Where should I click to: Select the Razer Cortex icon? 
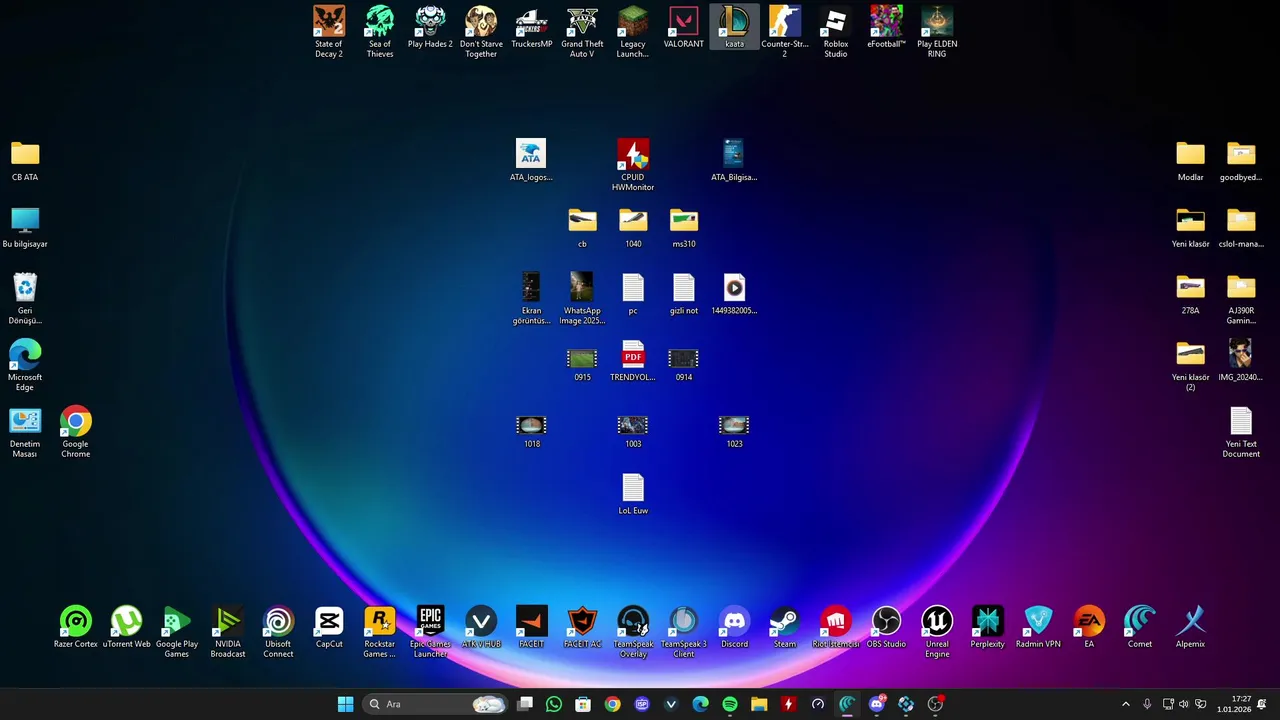pyautogui.click(x=76, y=628)
